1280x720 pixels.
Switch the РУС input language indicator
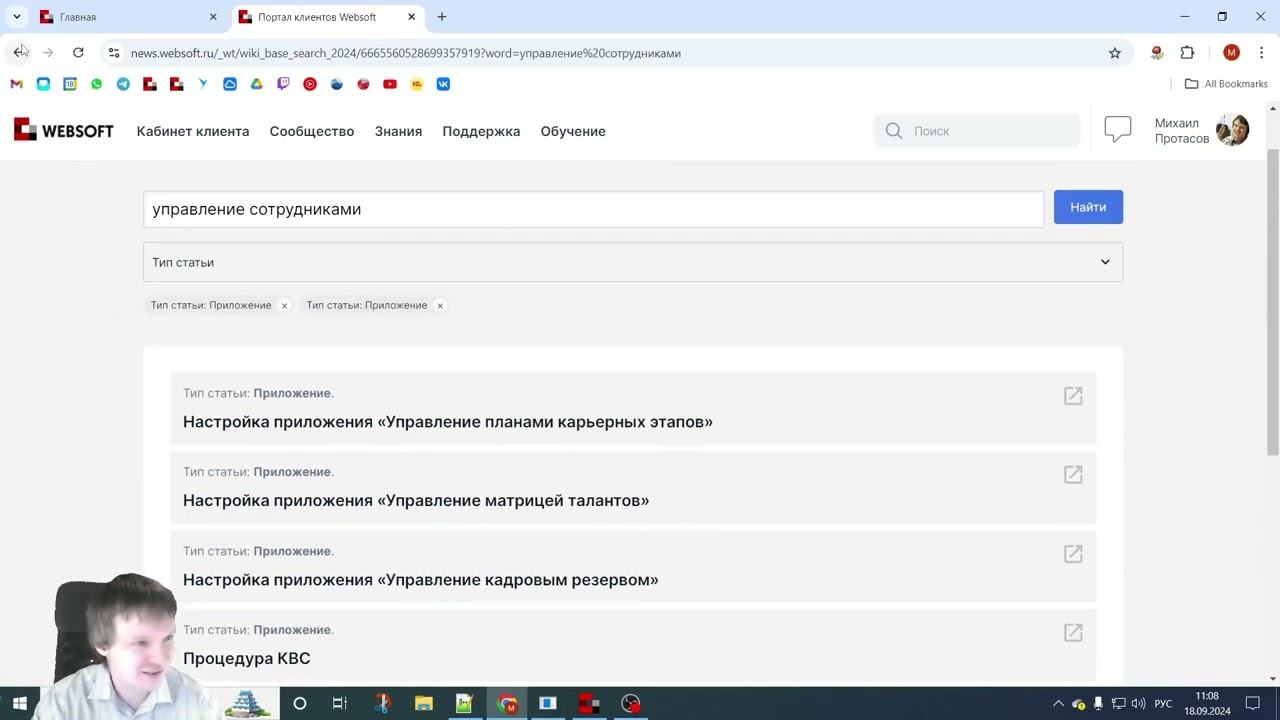[x=1163, y=704]
